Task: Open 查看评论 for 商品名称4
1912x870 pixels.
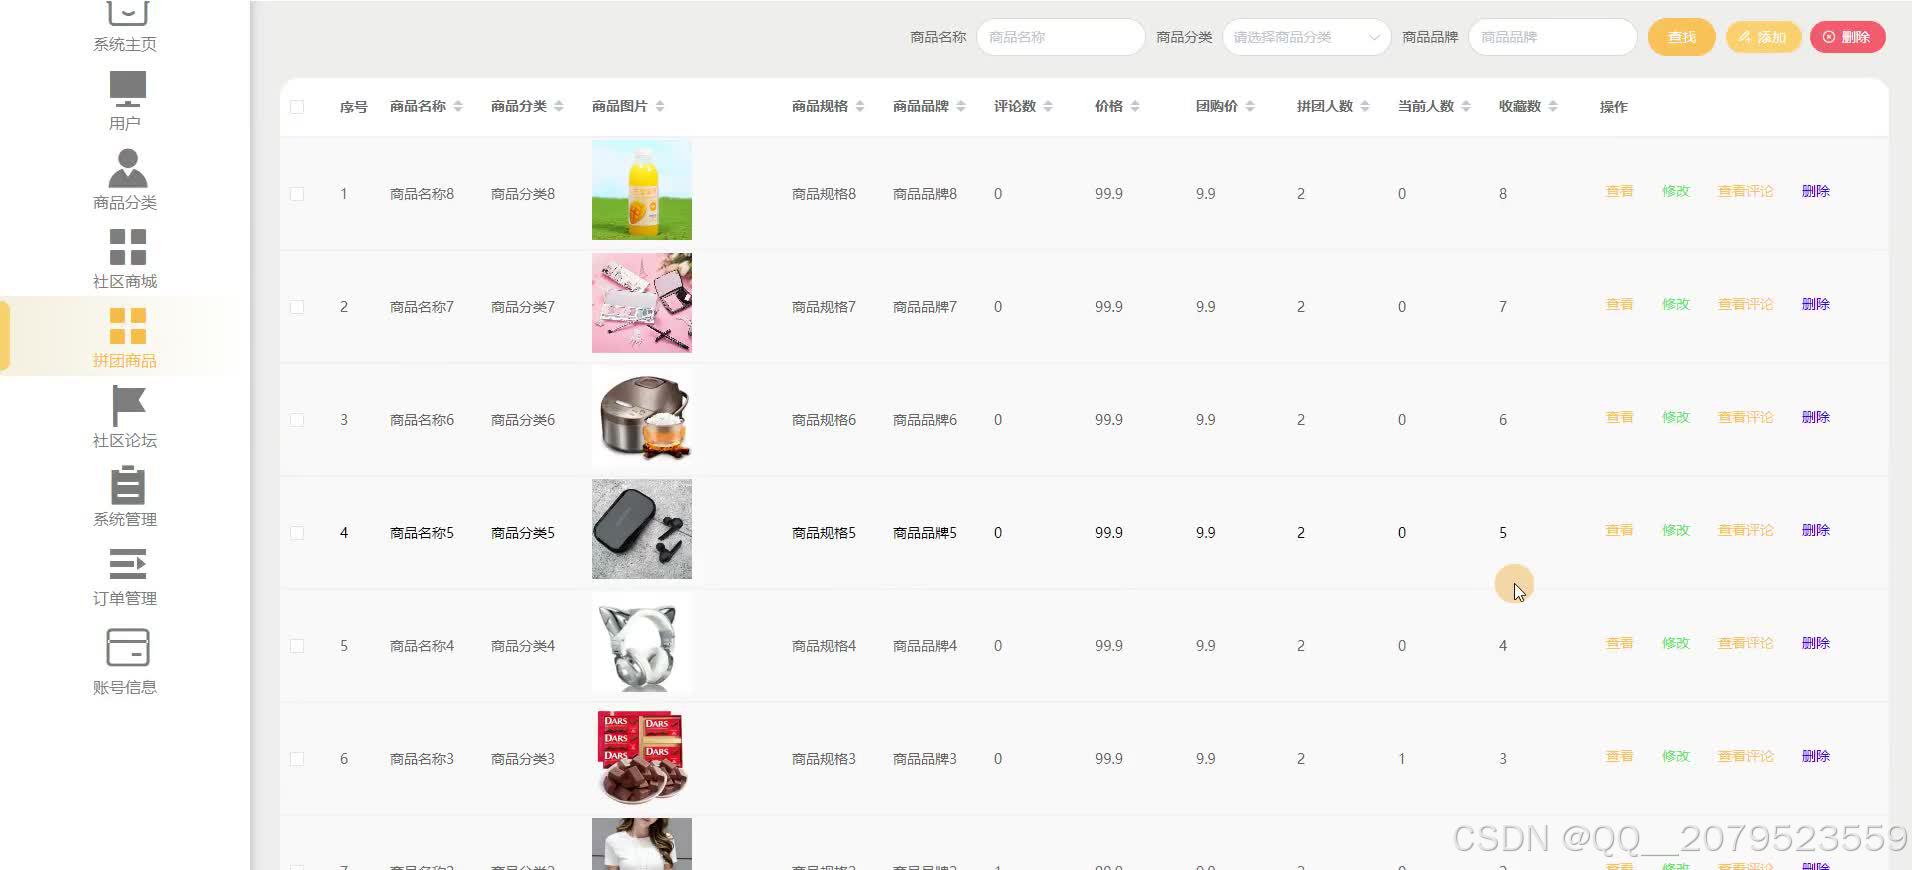Action: [x=1746, y=643]
